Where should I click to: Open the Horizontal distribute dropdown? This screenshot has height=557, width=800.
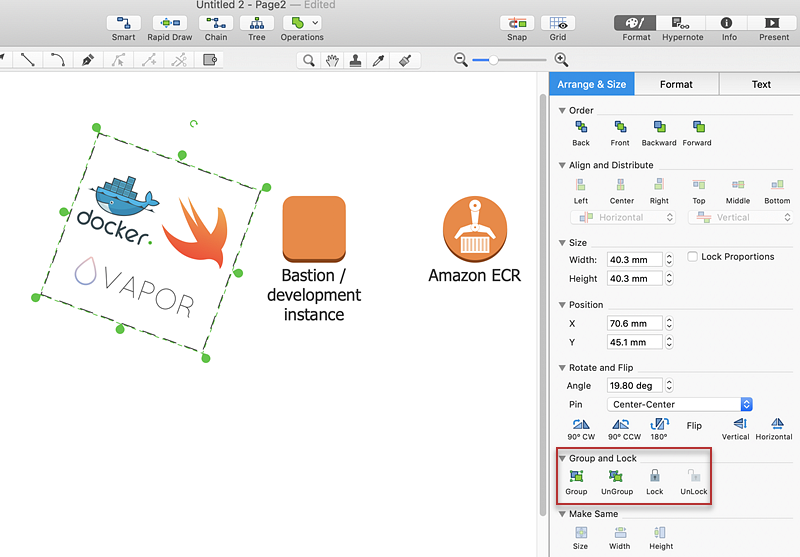623,217
